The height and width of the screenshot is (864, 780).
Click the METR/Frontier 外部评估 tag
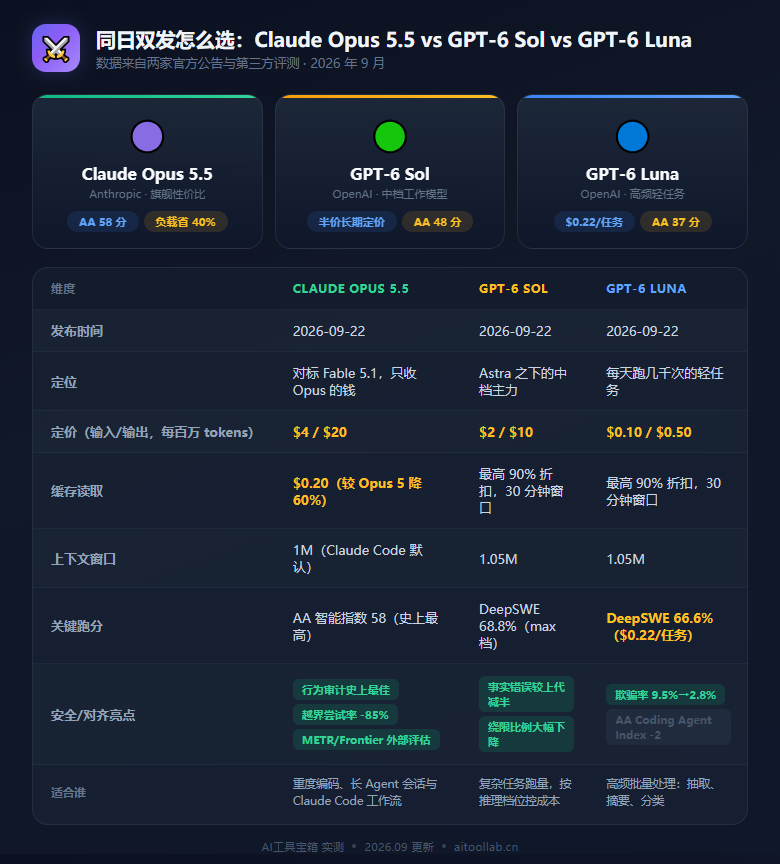pos(366,740)
